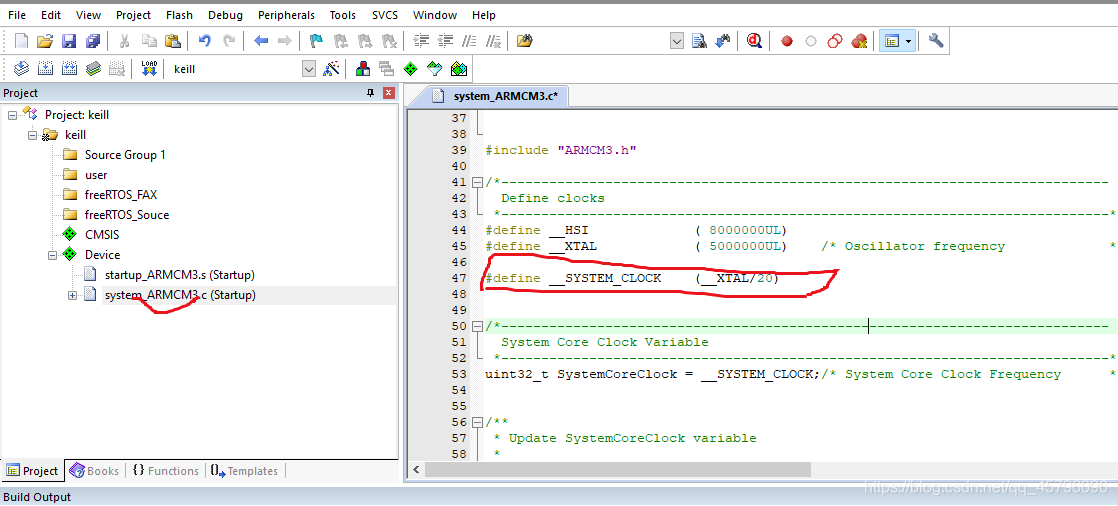The height and width of the screenshot is (506, 1118).
Task: Select the CMSIS component group
Action: (102, 234)
